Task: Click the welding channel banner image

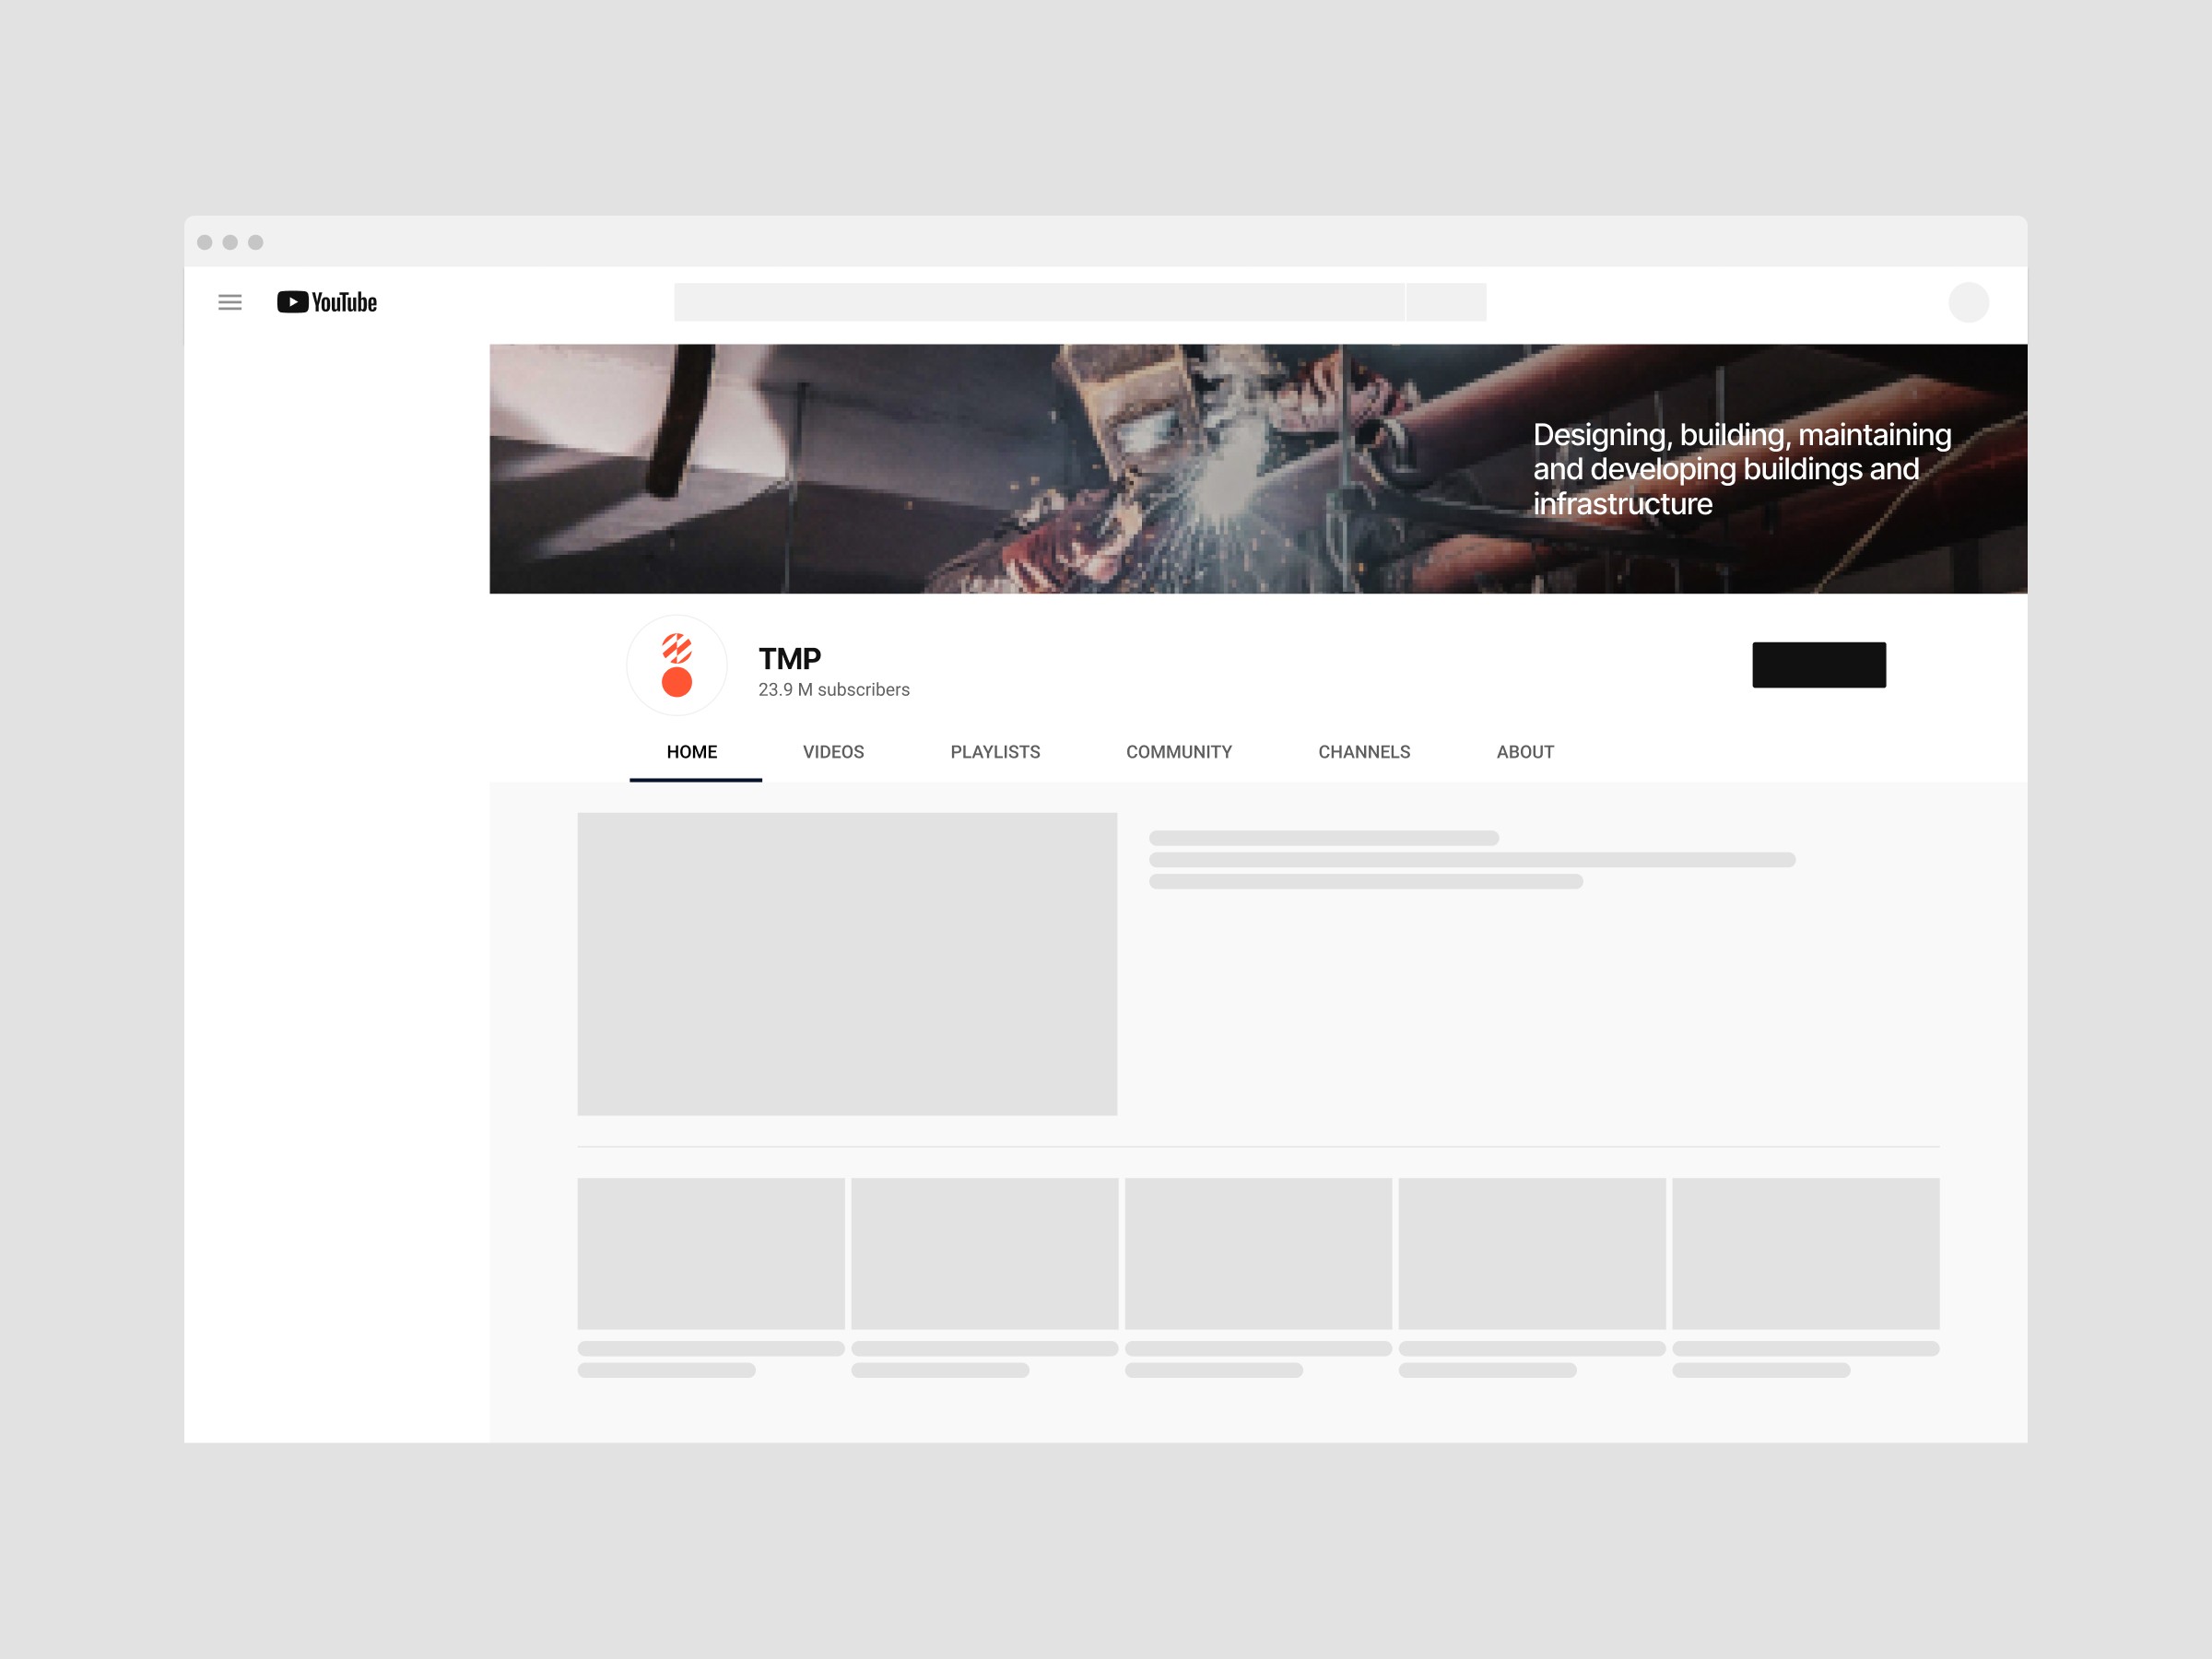Action: tap(1000, 468)
